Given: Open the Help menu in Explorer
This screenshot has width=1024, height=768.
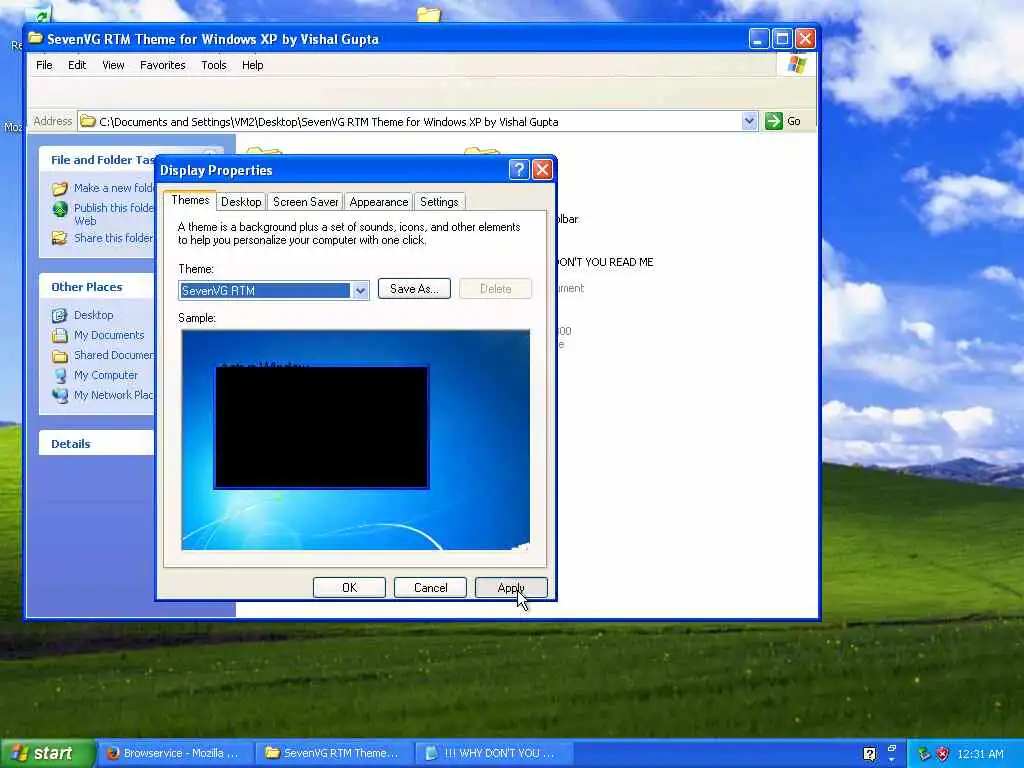Looking at the screenshot, I should point(253,65).
